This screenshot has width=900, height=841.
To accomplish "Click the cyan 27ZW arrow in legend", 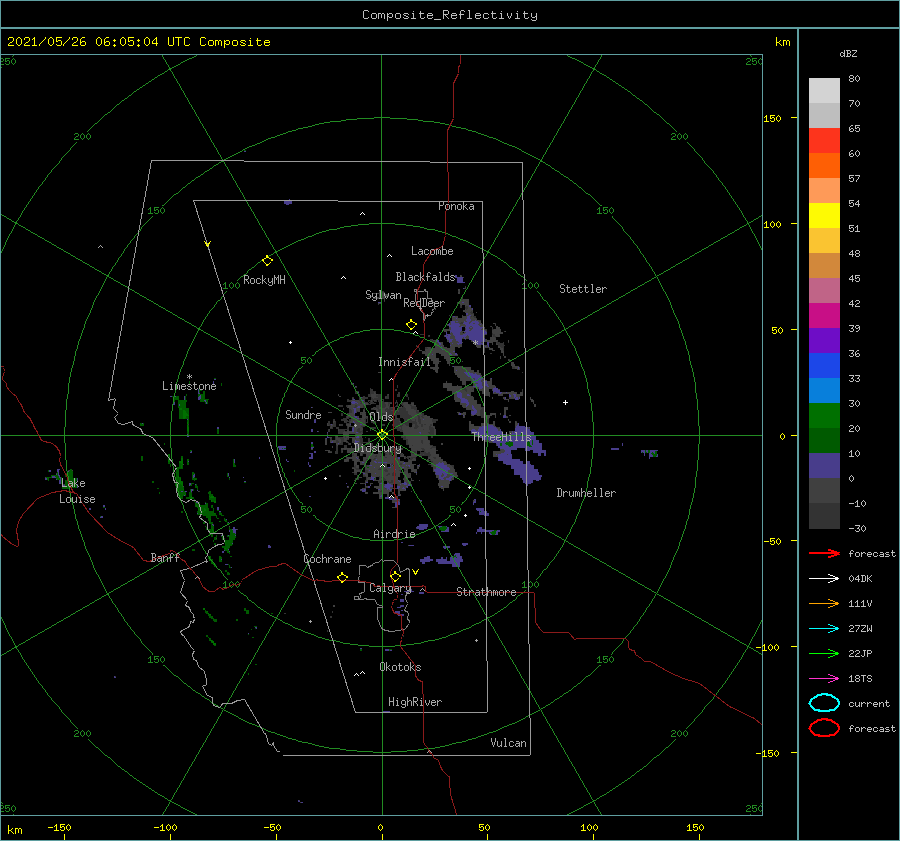I will click(x=824, y=629).
